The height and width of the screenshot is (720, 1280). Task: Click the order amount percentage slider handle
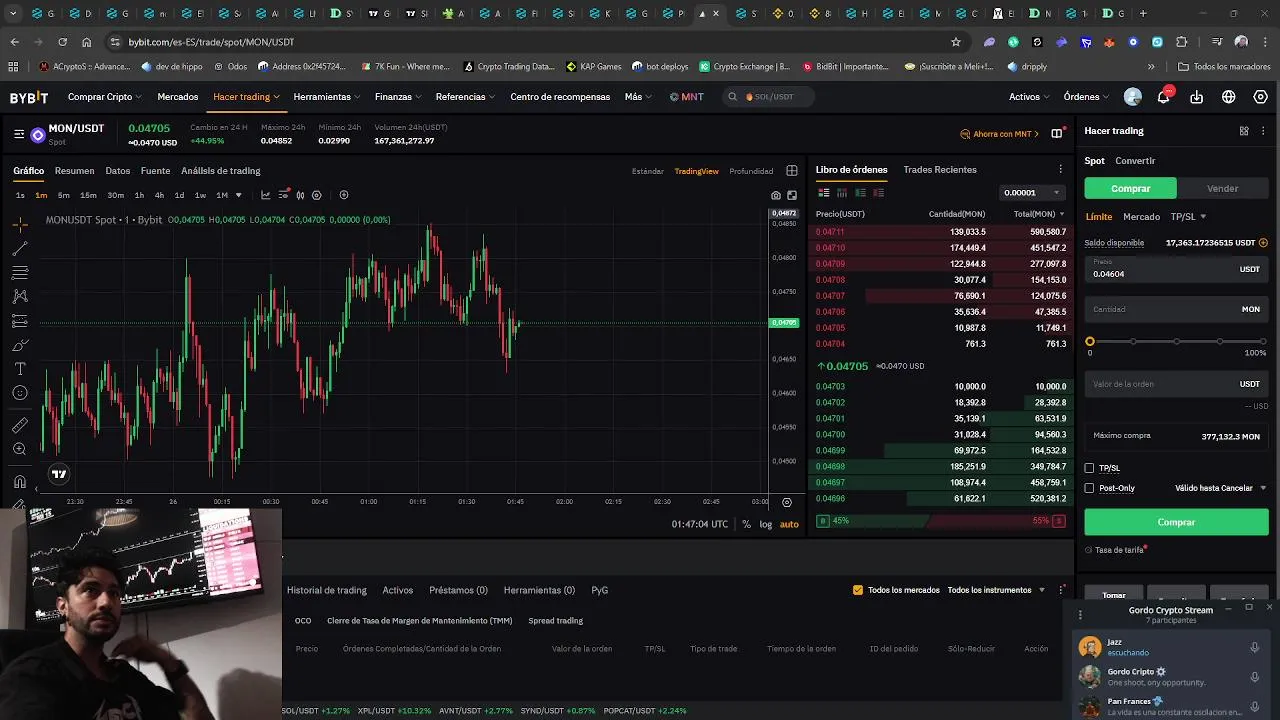pos(1090,342)
